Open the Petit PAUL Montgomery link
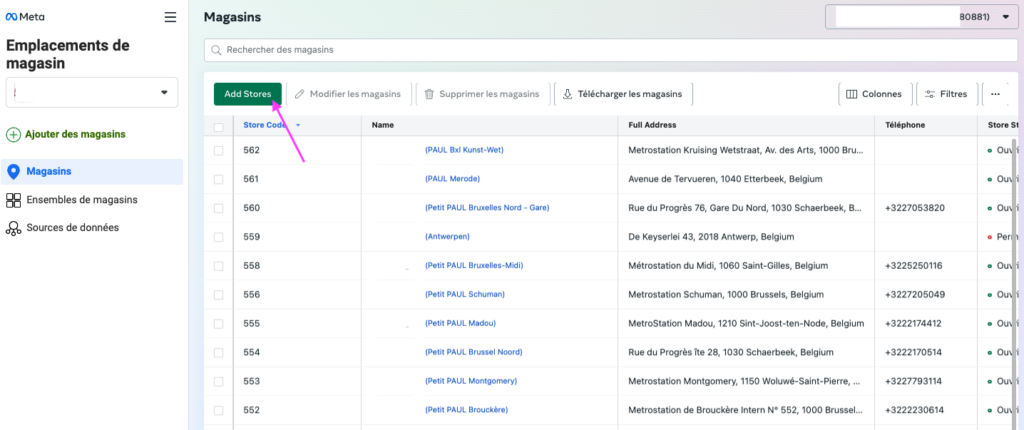The width and height of the screenshot is (1024, 430). pos(471,381)
